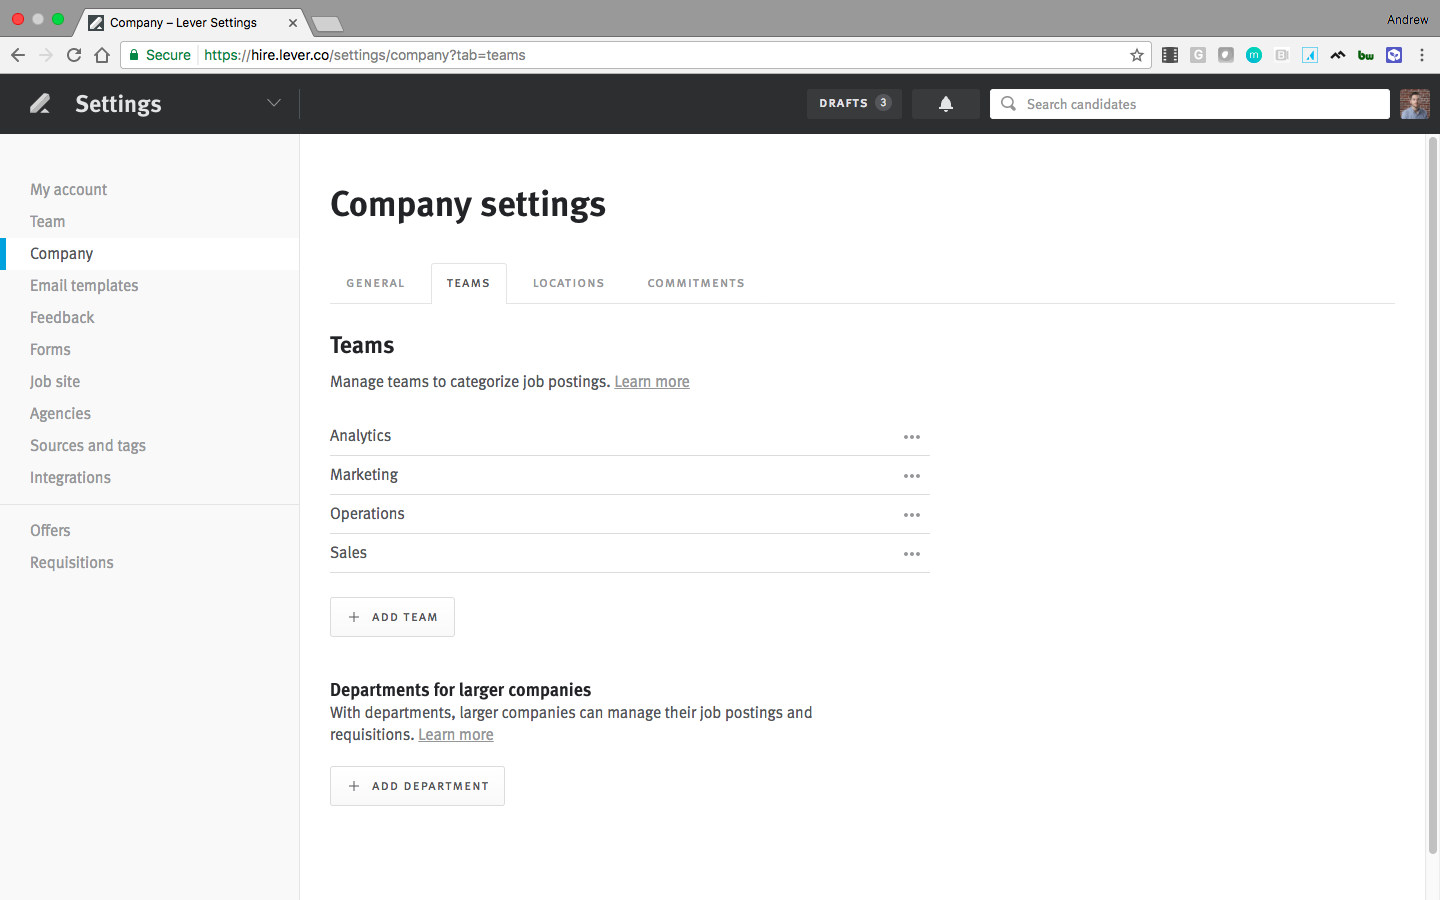1440x900 pixels.
Task: Open the notifications bell
Action: 945,104
